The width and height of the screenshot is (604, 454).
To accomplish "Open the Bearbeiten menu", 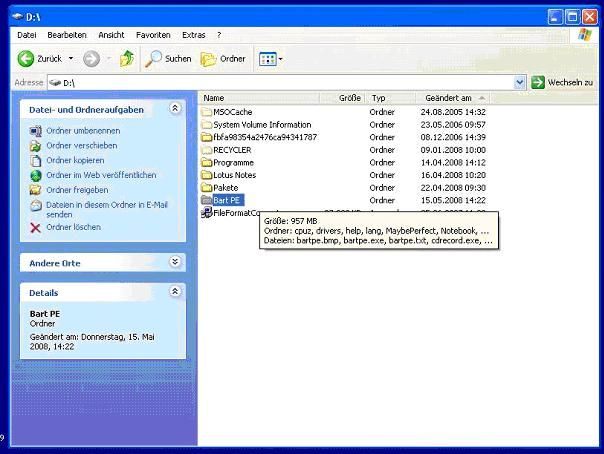I will pos(67,35).
